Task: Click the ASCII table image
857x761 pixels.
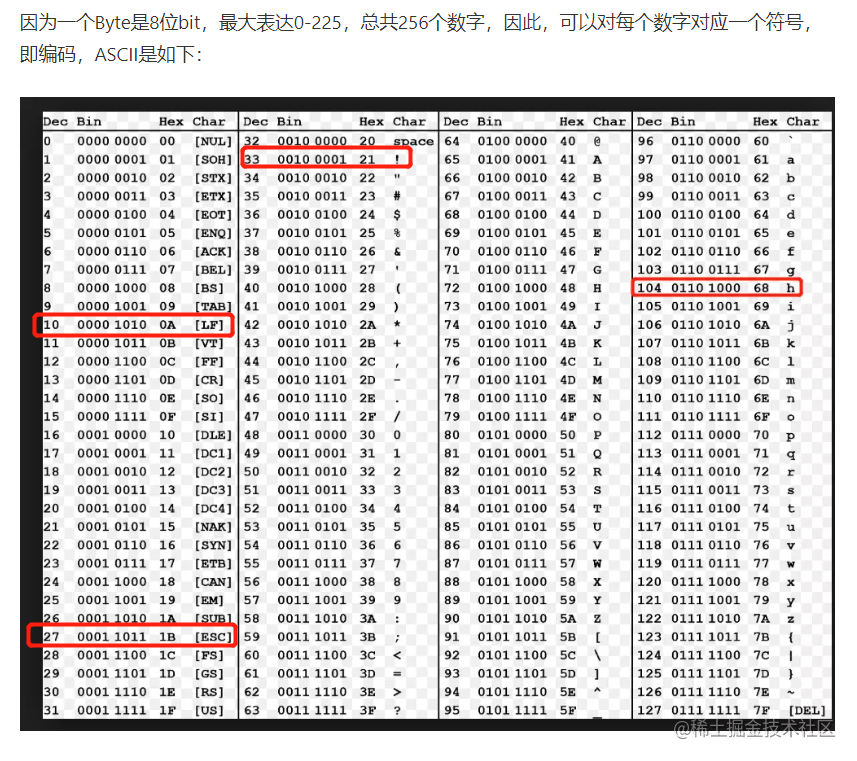Action: coord(430,420)
